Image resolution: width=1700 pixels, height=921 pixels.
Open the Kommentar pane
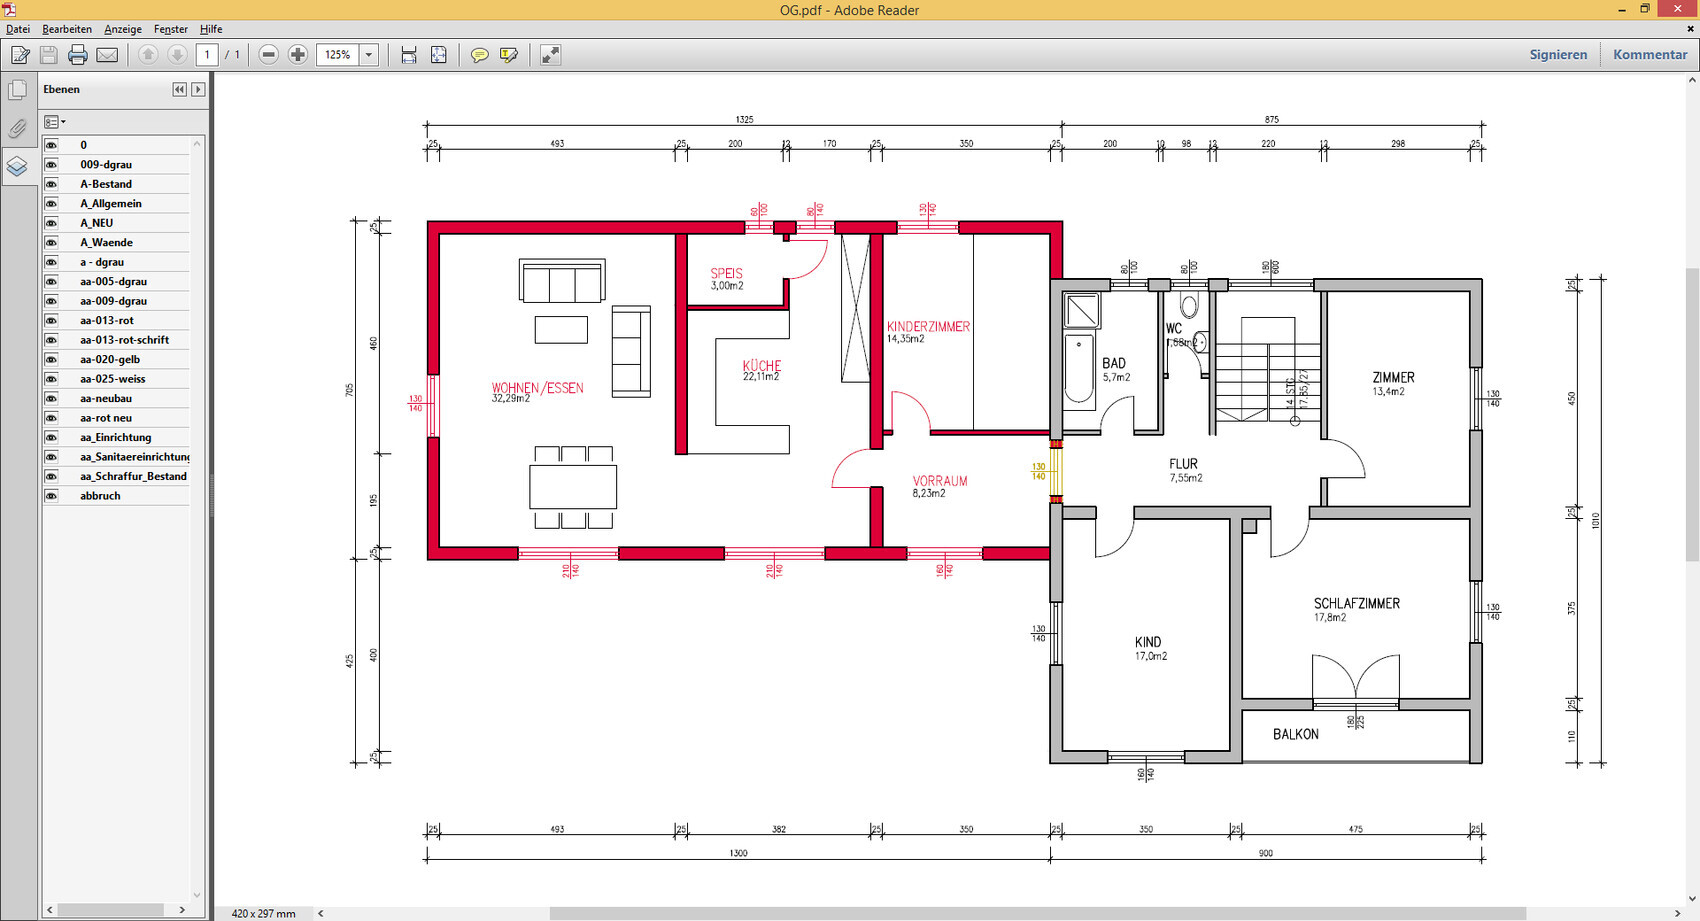point(1650,55)
